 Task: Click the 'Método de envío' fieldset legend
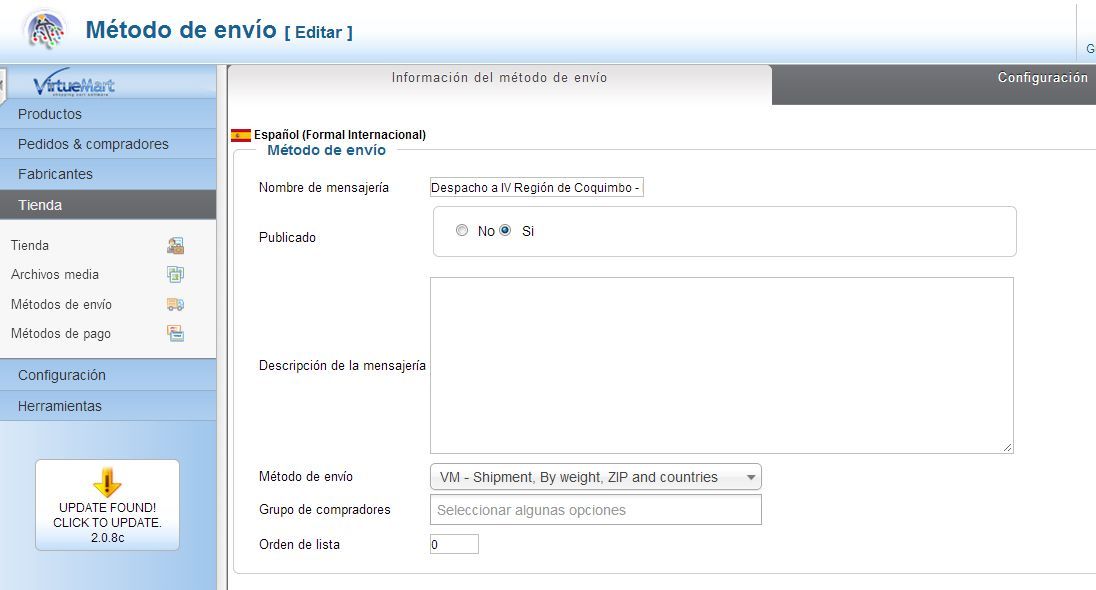click(326, 150)
